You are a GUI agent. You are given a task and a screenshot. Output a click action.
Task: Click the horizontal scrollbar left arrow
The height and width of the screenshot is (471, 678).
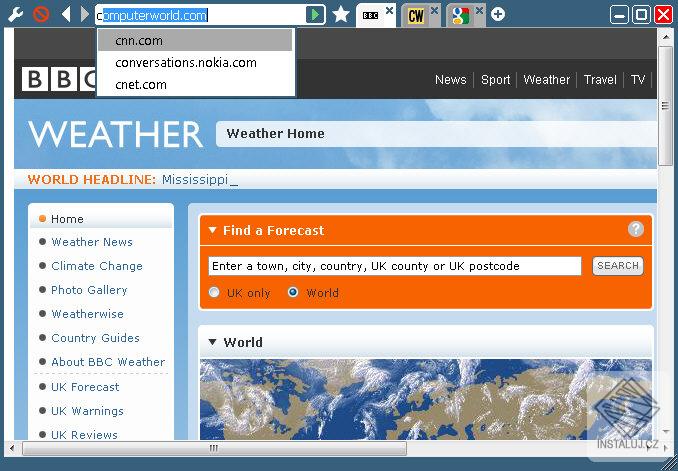[12, 448]
